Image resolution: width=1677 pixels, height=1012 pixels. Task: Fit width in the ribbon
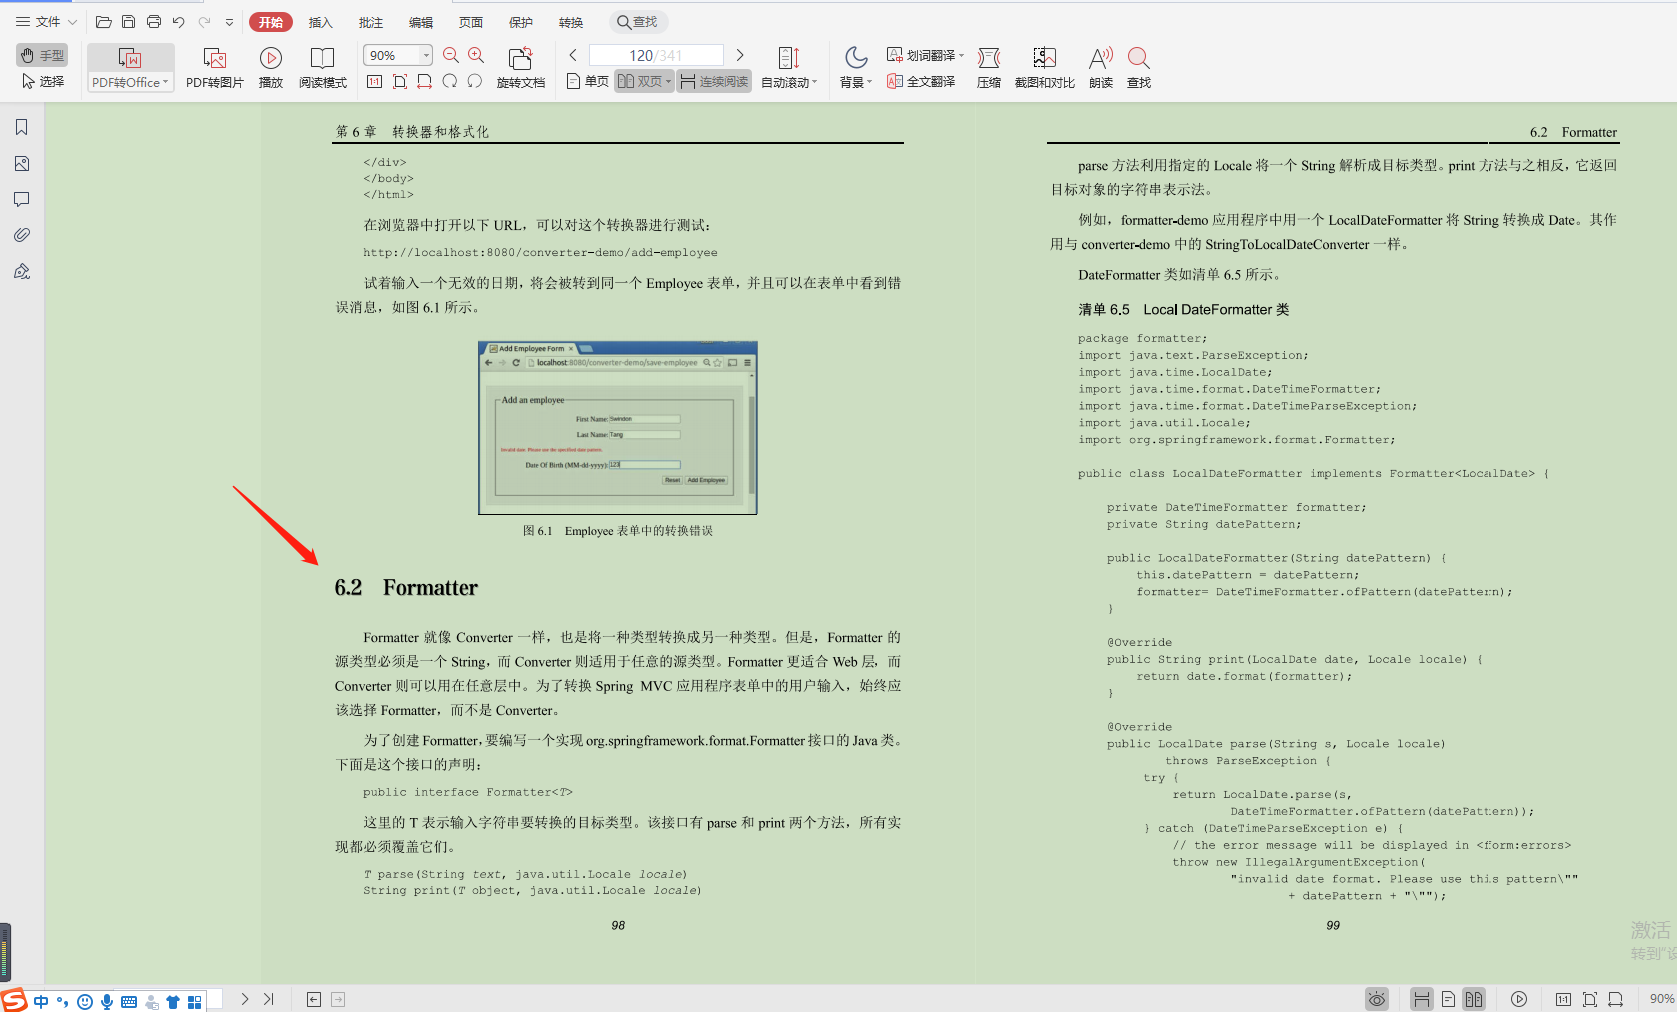point(425,81)
